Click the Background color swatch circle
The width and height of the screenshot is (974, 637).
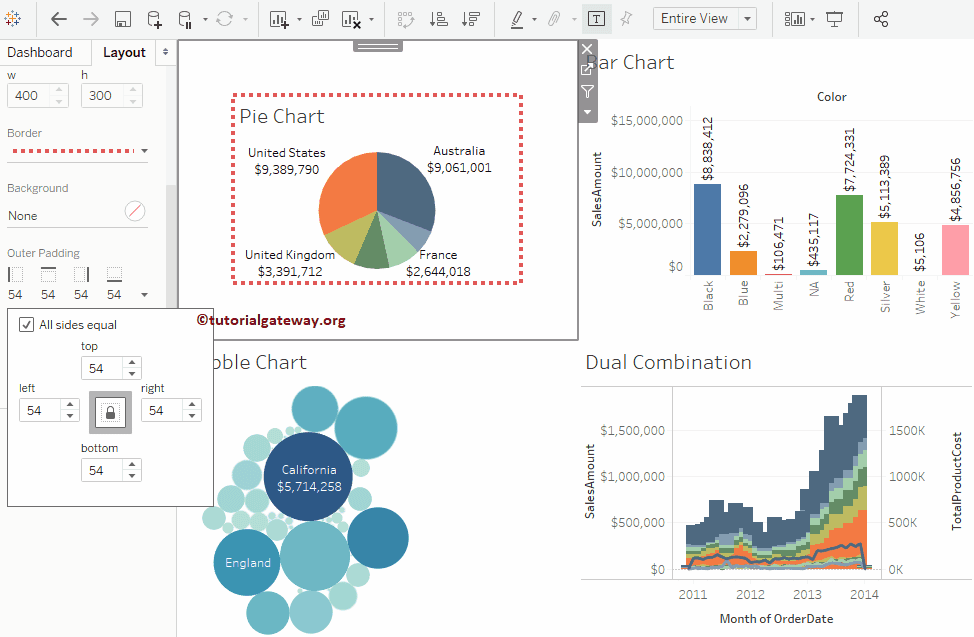(135, 211)
